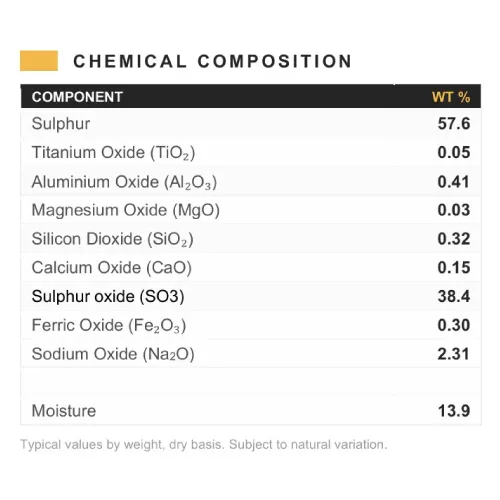Select the Sulphur row label

click(x=61, y=124)
